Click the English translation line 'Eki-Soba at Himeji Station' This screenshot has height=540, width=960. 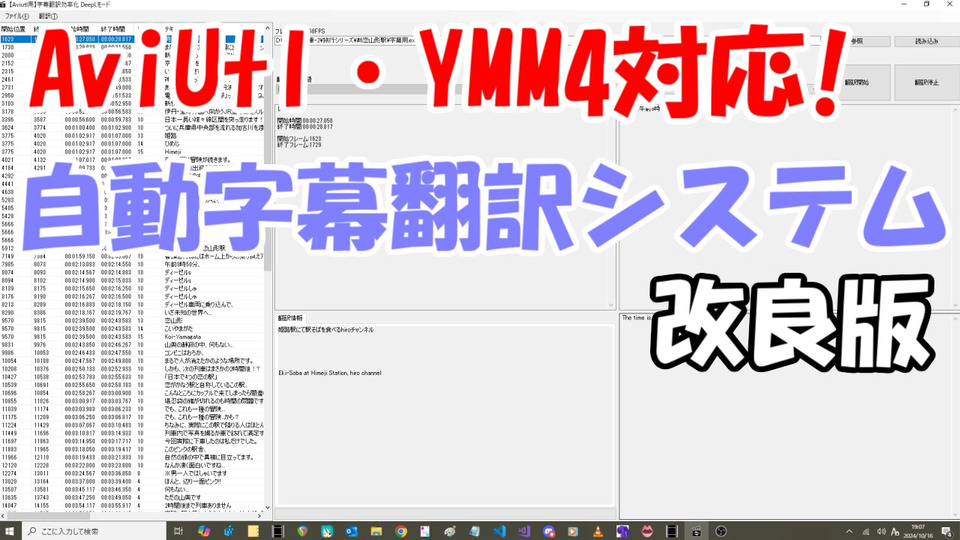coord(329,373)
